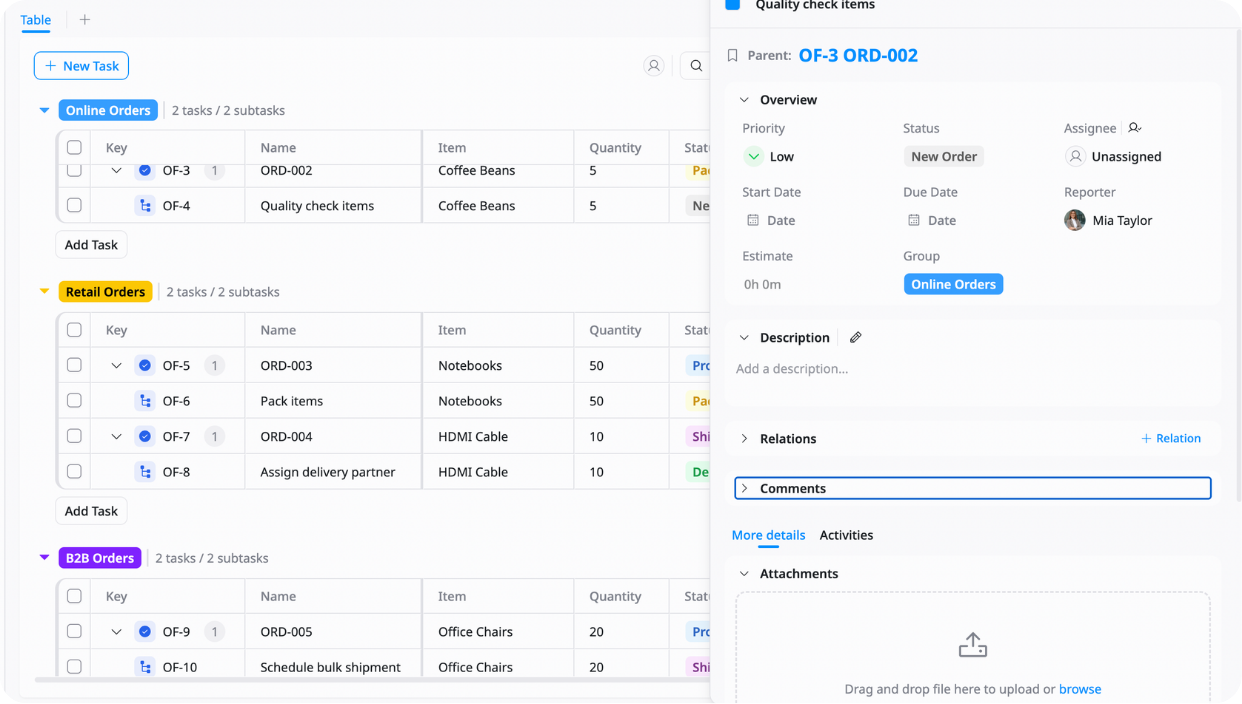Click the subtask icon of OF-10
The image size is (1242, 704).
145,667
